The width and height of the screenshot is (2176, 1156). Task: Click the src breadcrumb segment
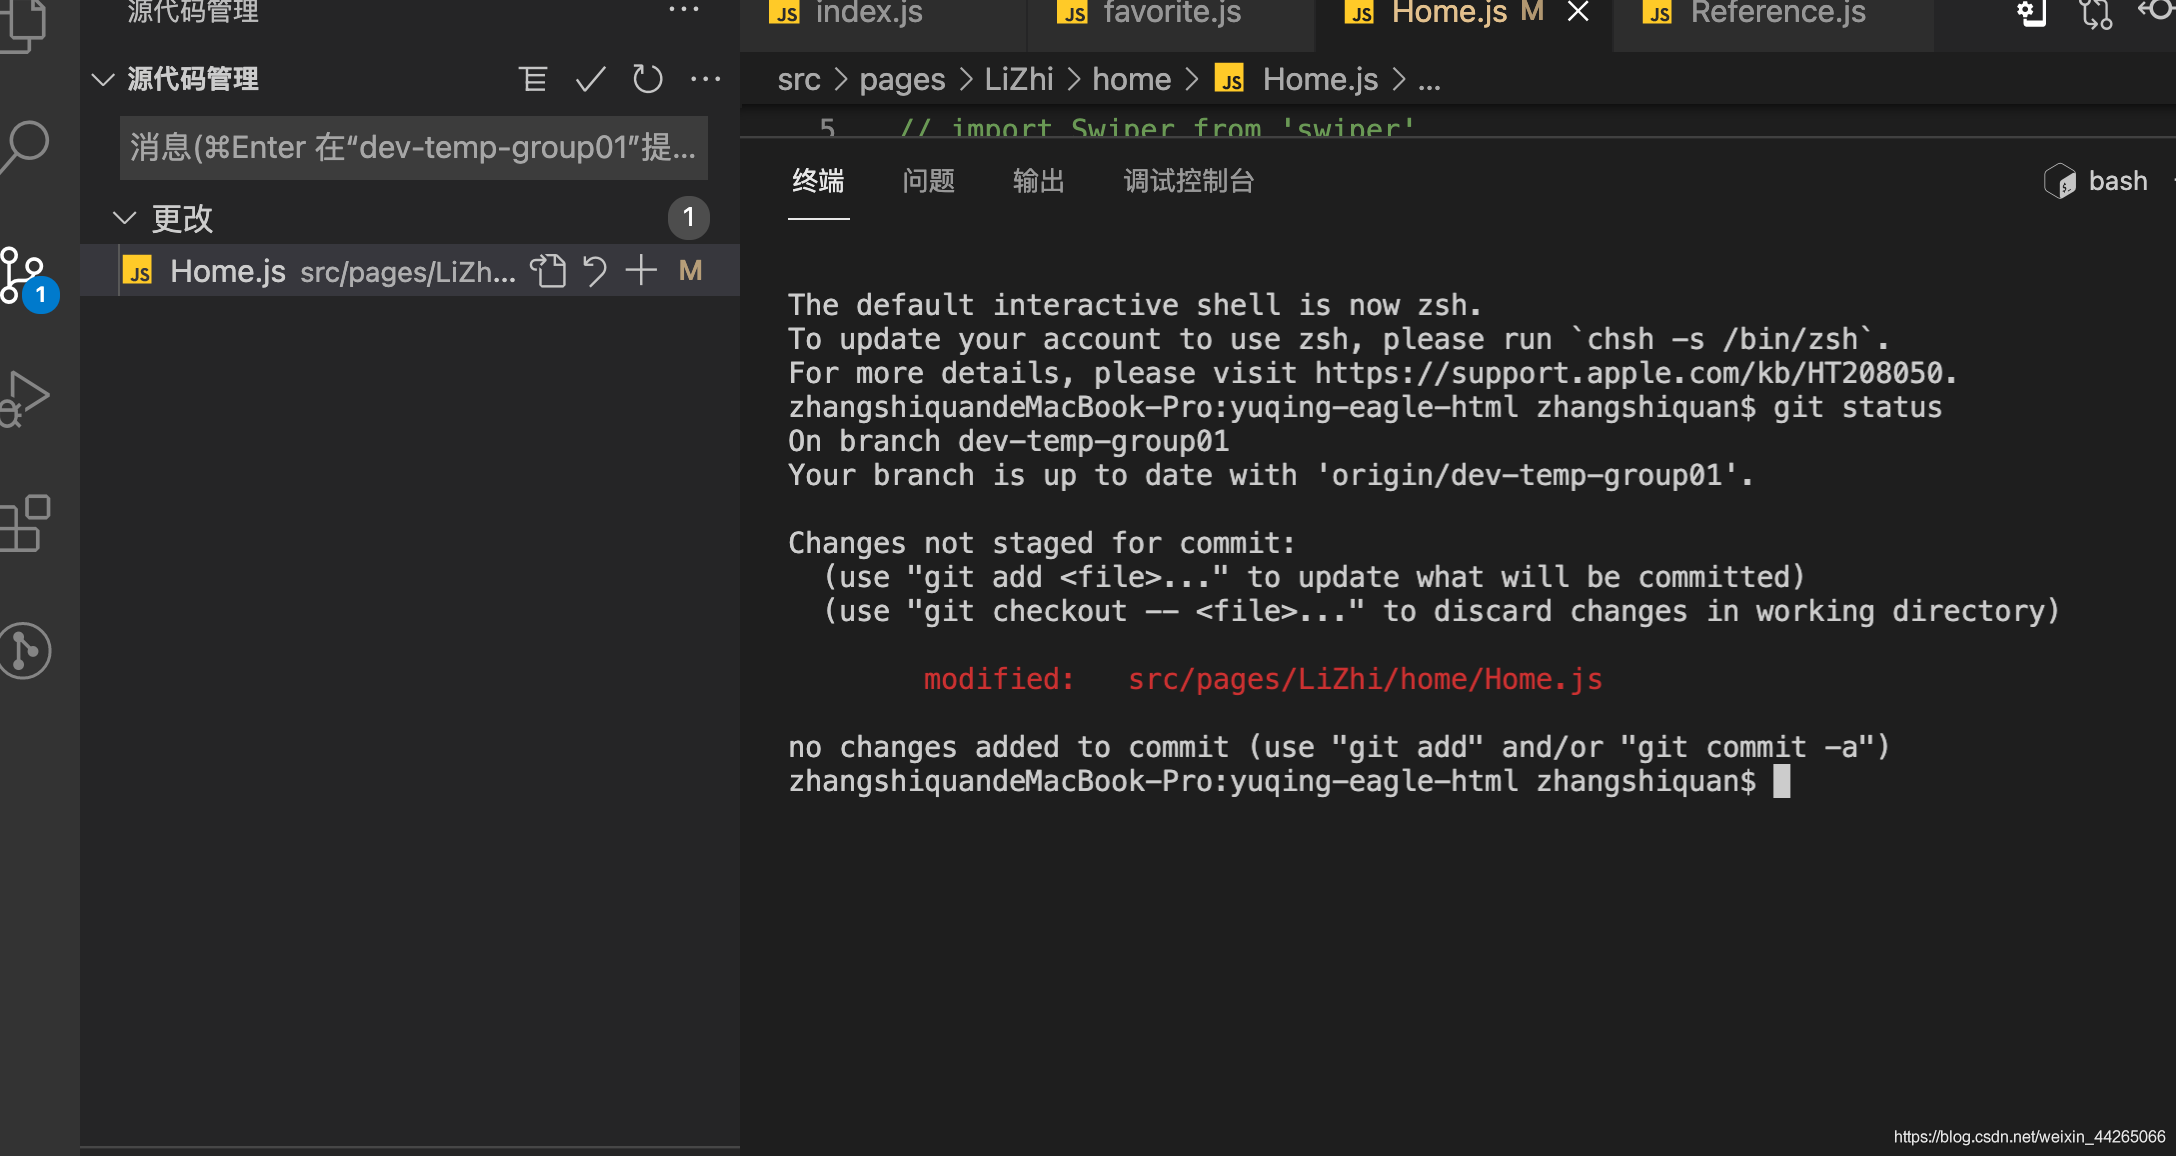[799, 79]
